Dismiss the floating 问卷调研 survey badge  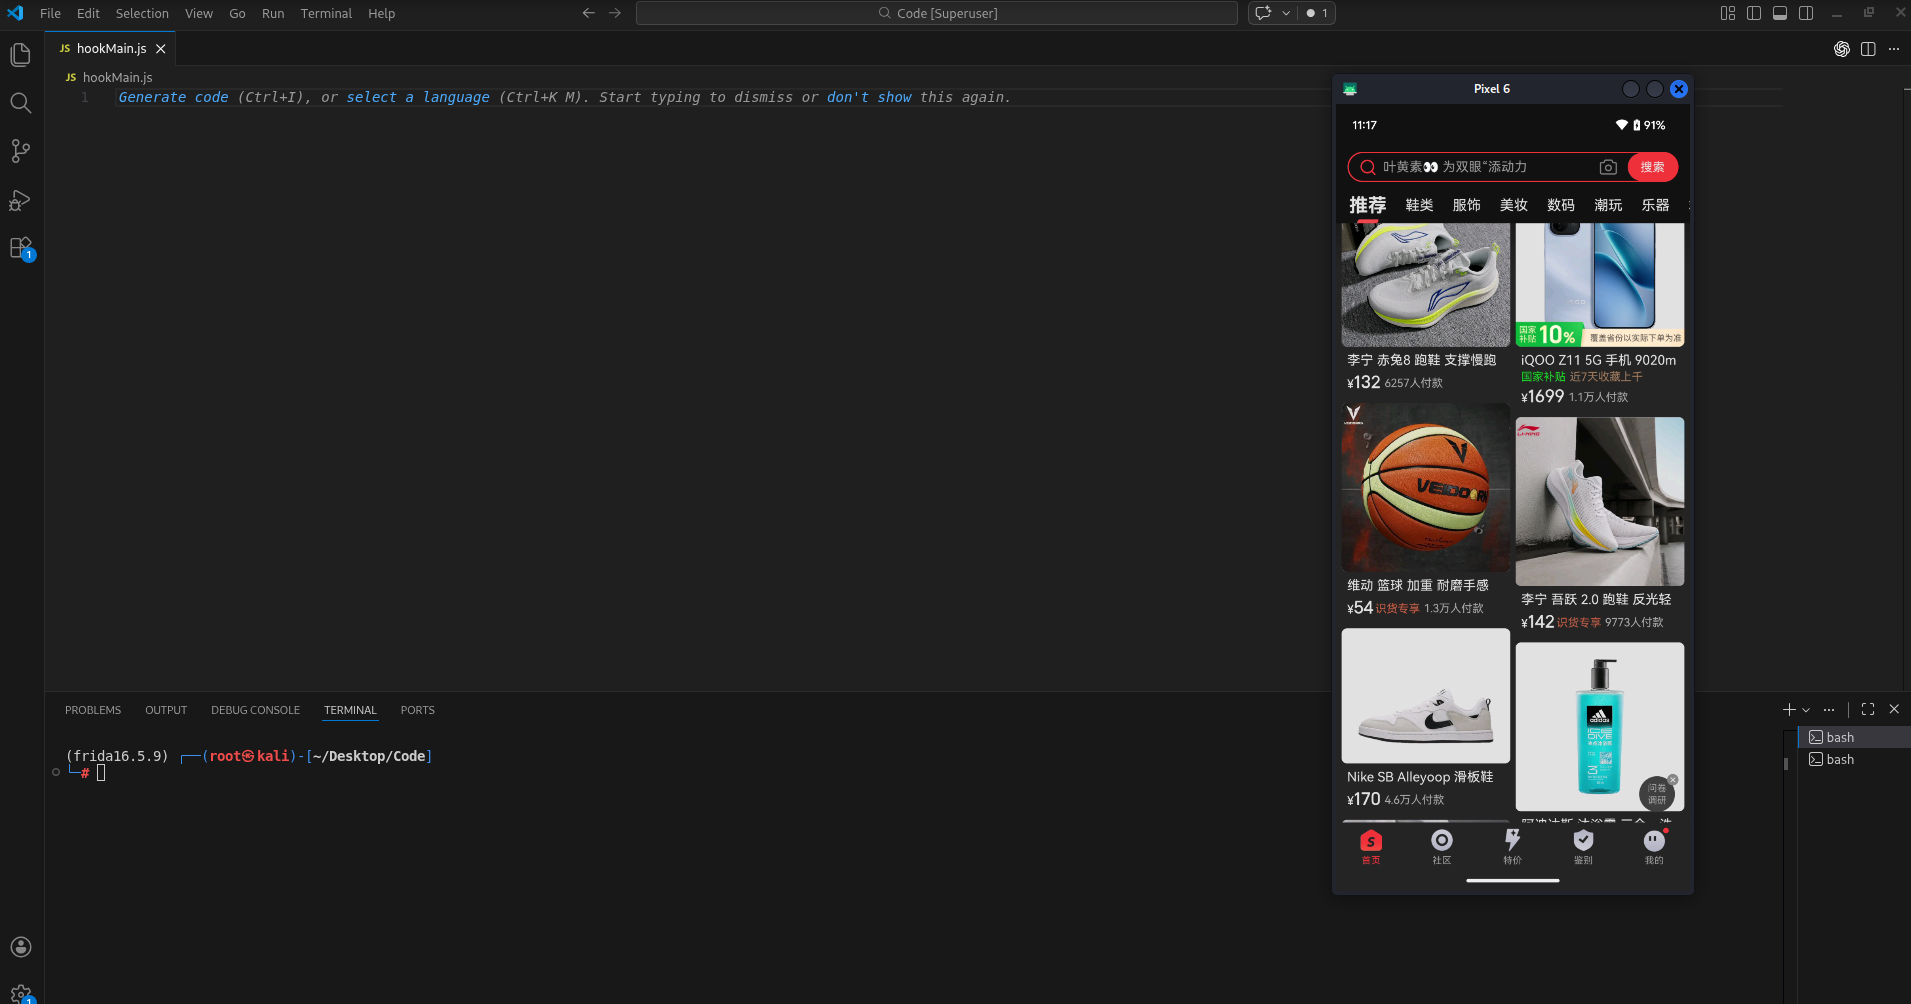tap(1673, 780)
